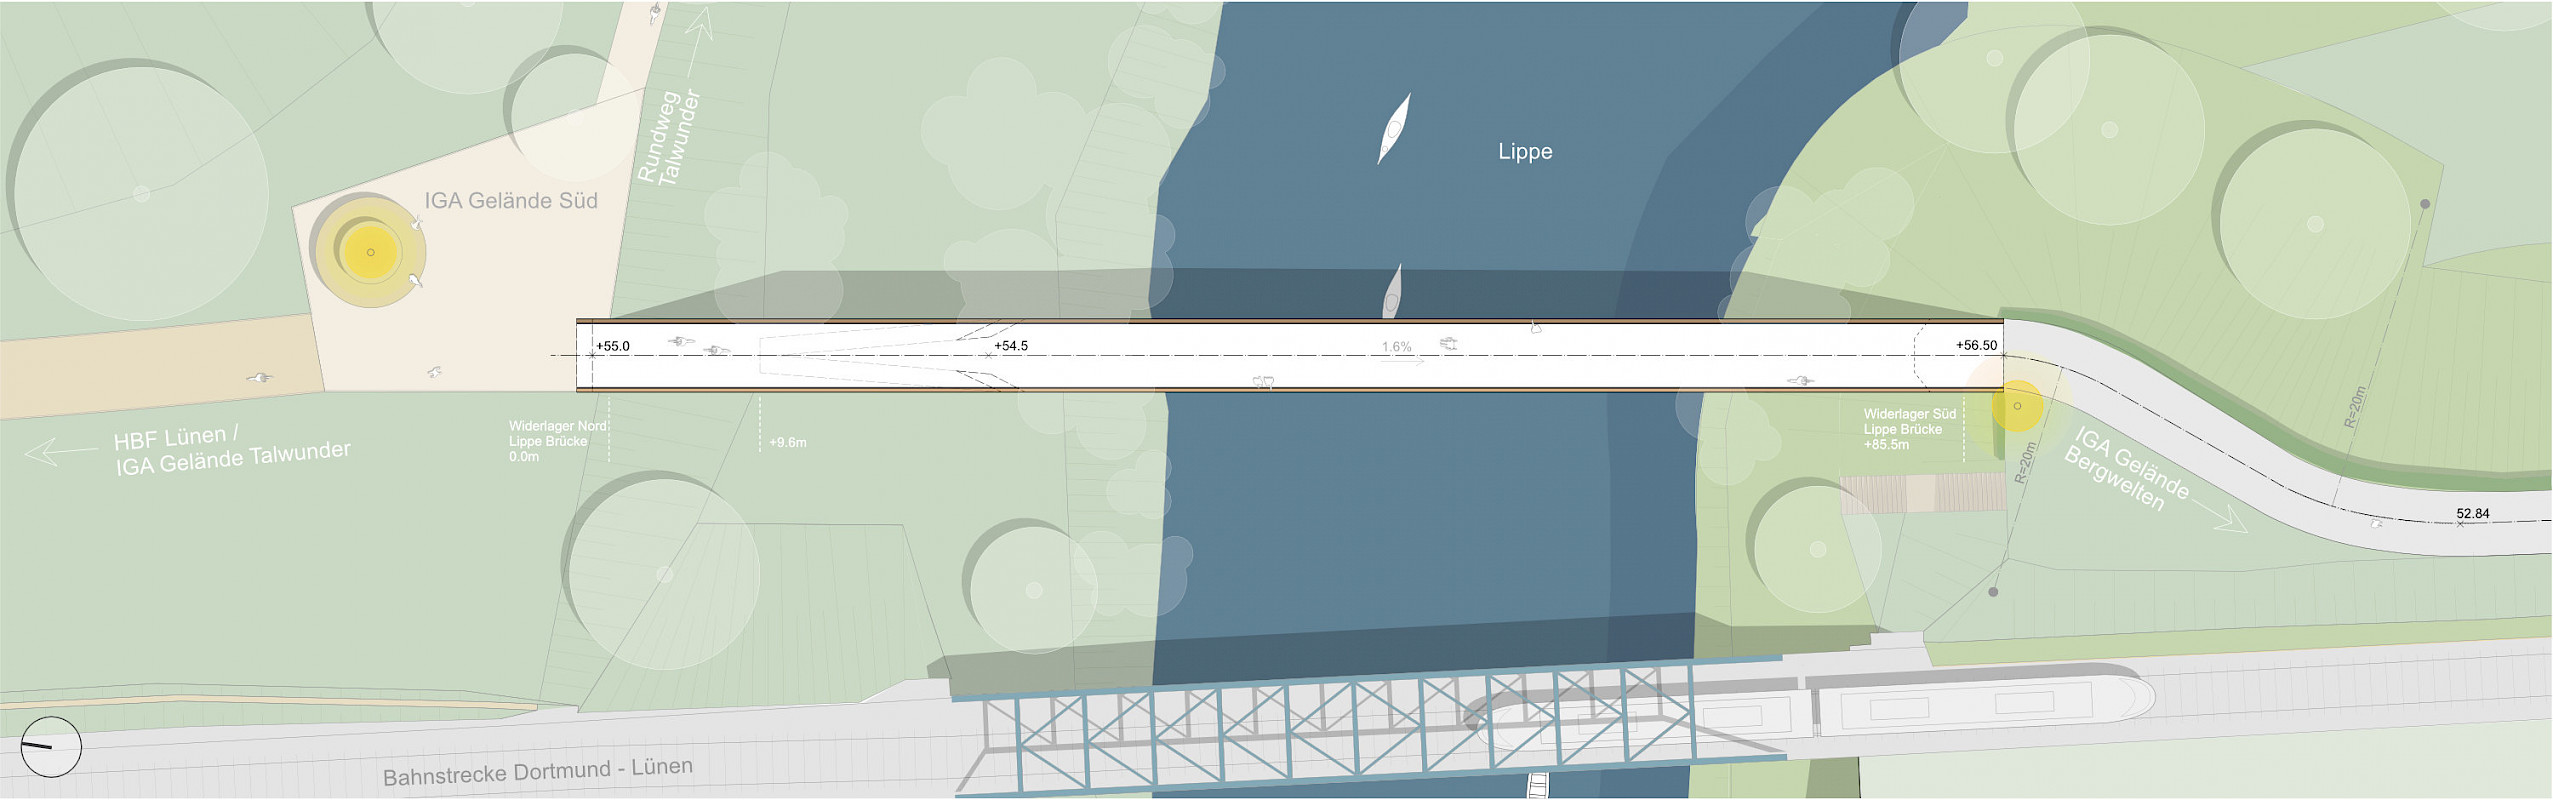Click the Widerlager Nord Lippe Brücke label
The height and width of the screenshot is (800, 2553).
(x=556, y=441)
